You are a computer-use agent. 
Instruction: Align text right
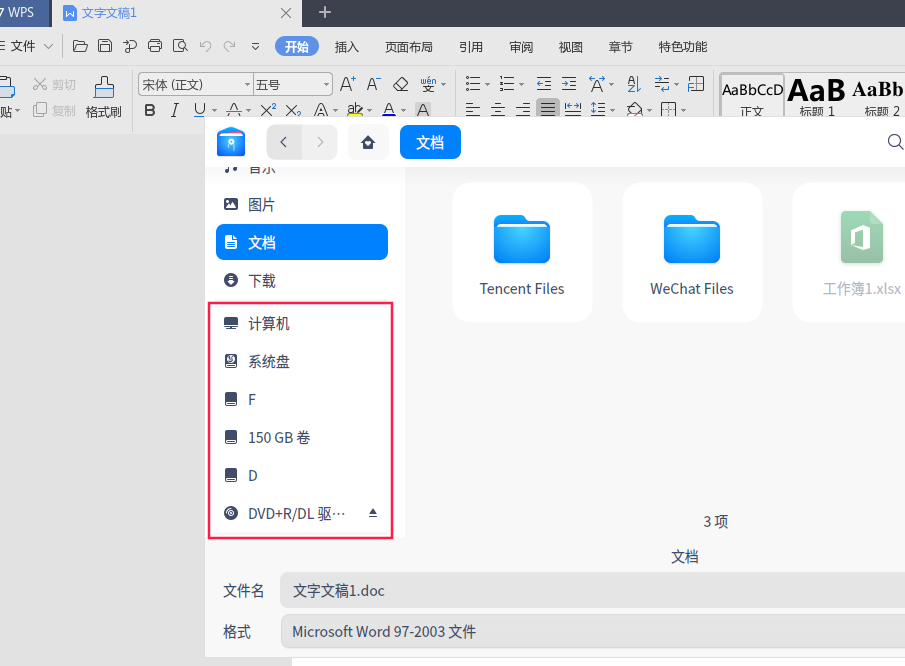pyautogui.click(x=523, y=110)
